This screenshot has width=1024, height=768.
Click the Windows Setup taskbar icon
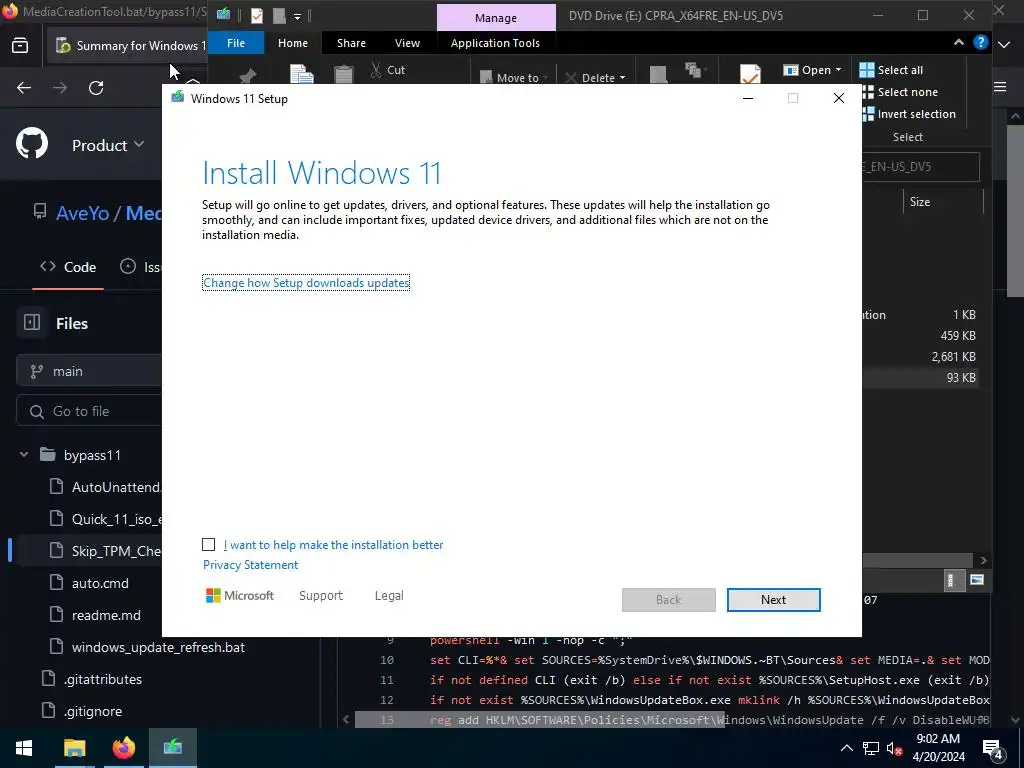tap(173, 748)
